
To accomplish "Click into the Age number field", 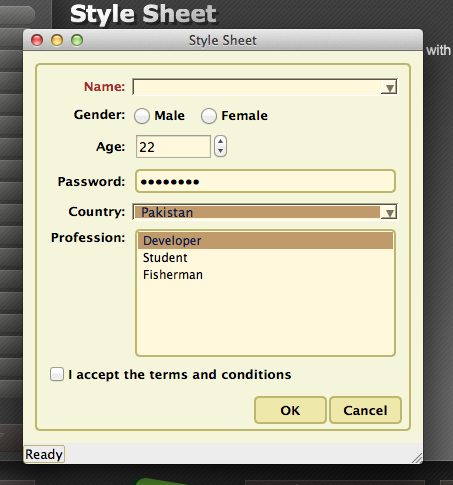I will click(x=173, y=146).
